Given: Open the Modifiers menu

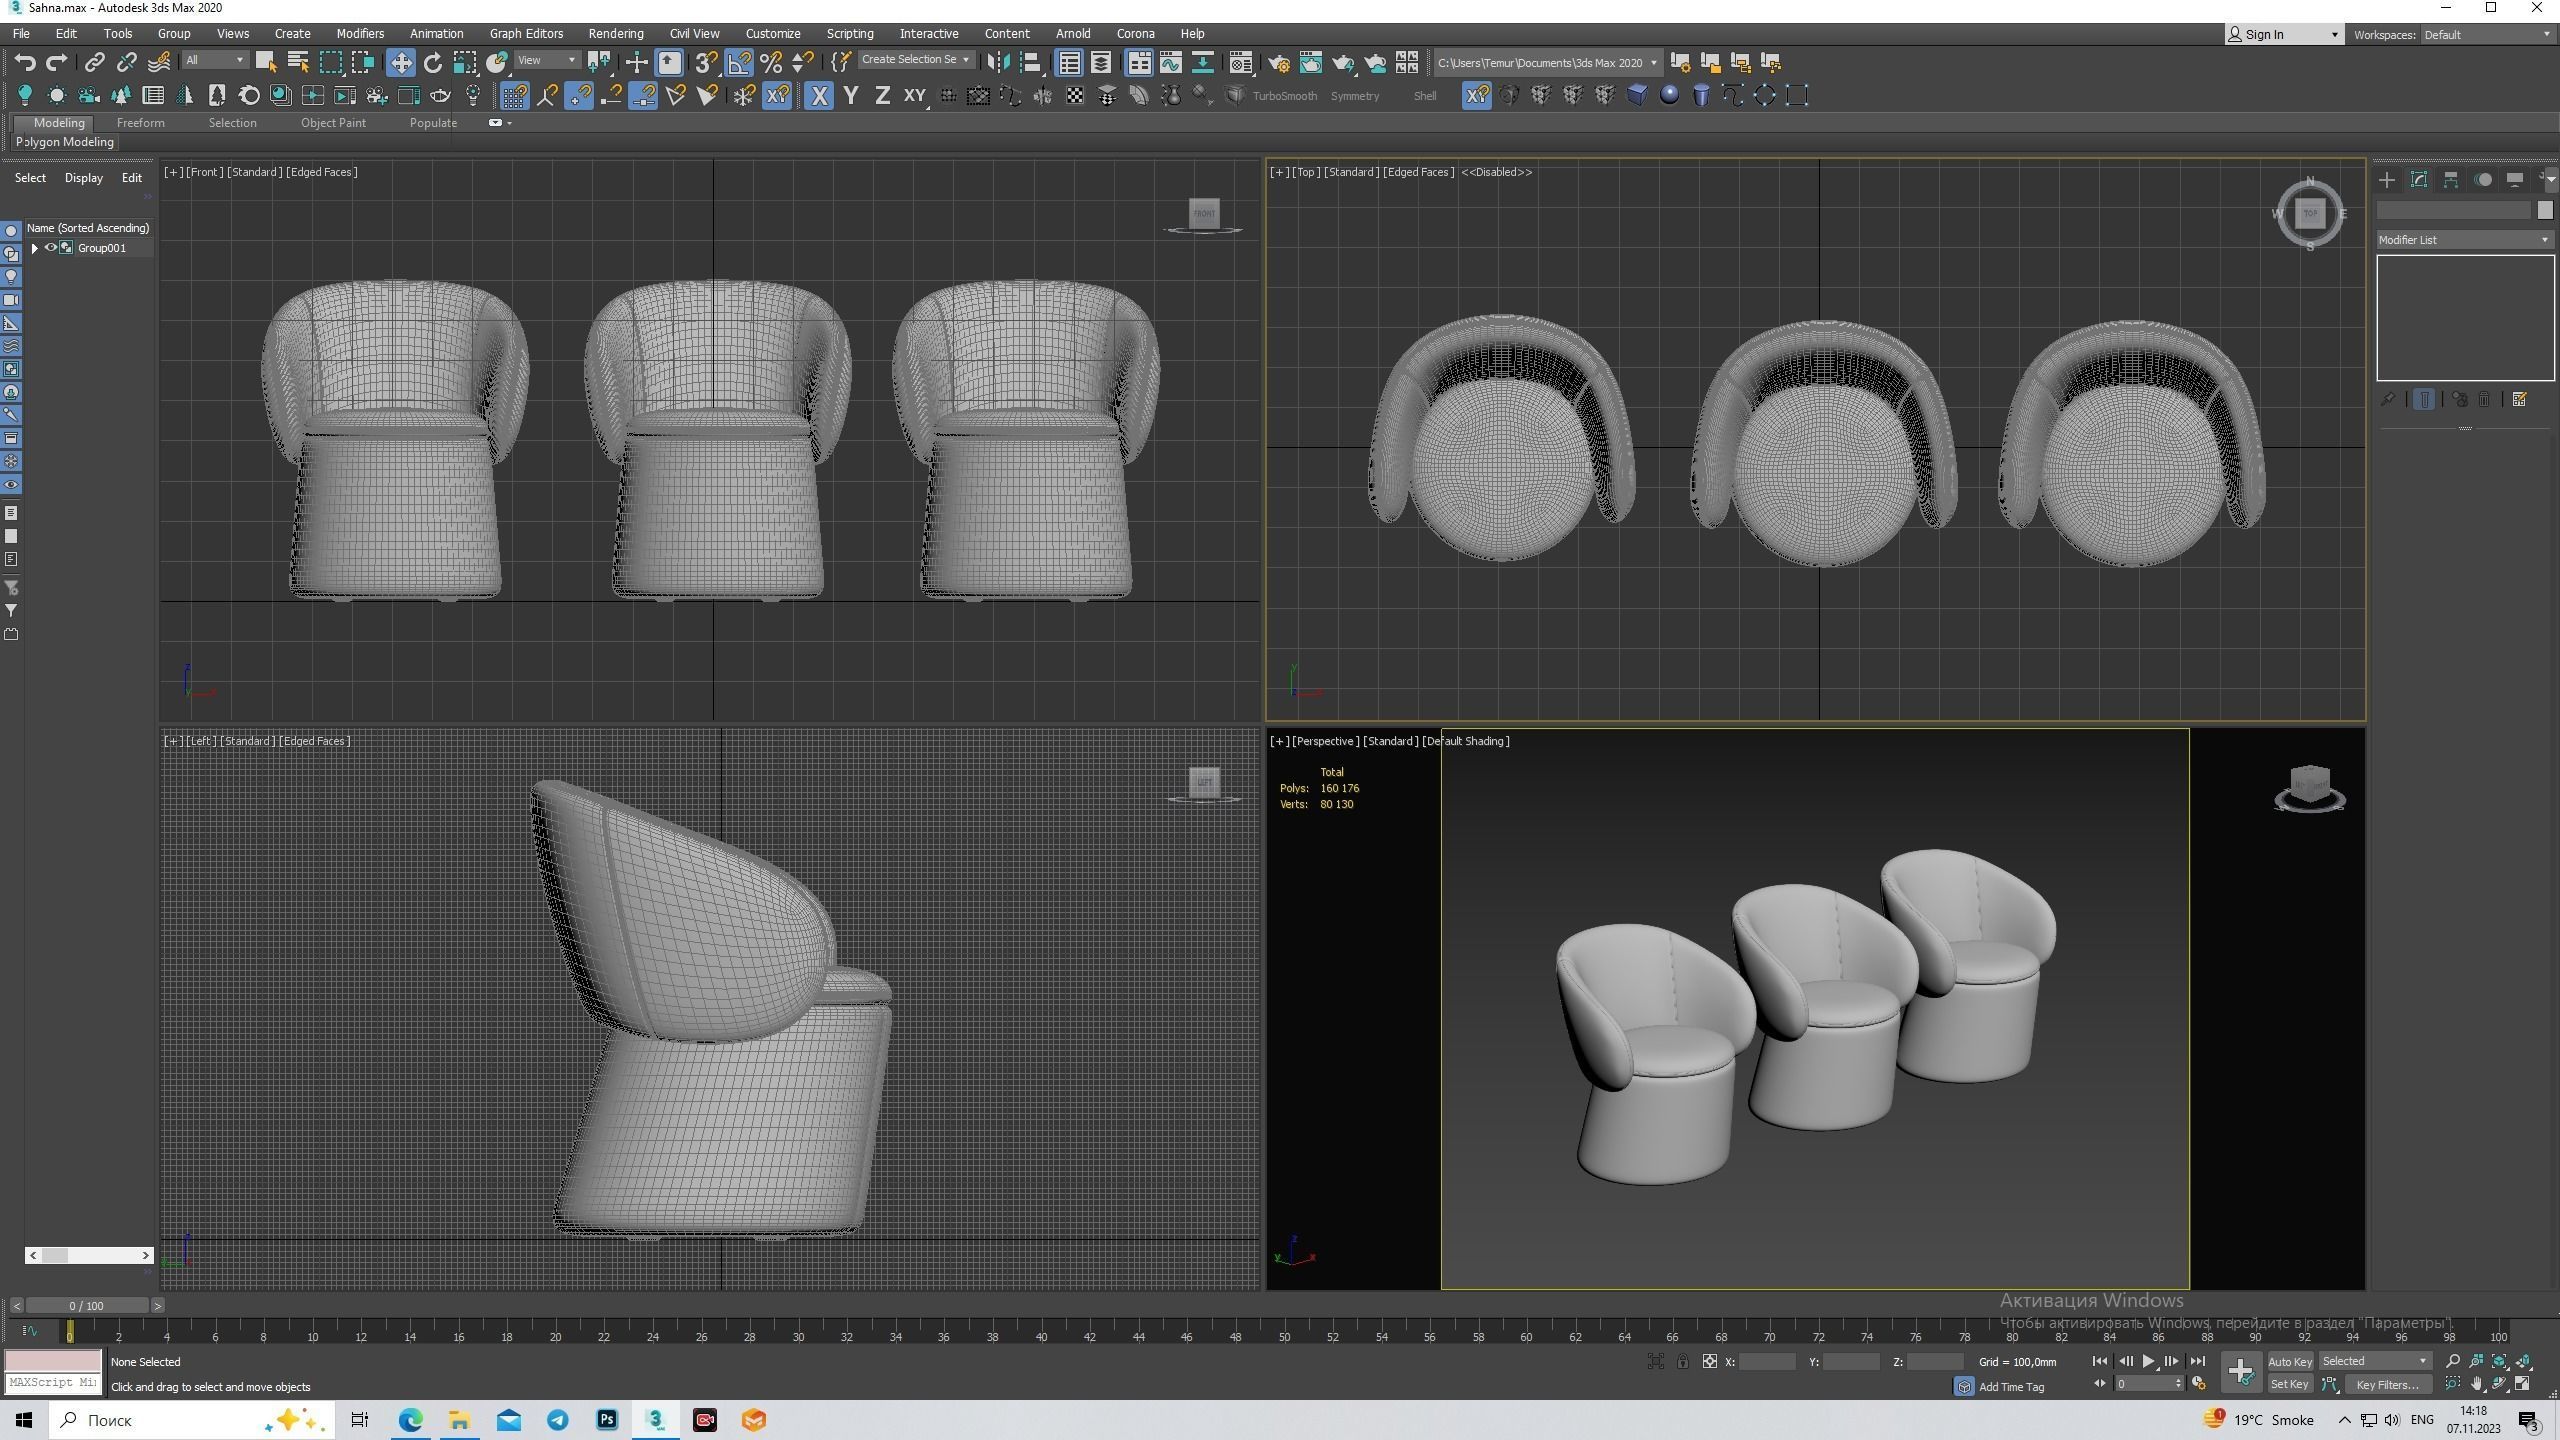Looking at the screenshot, I should click(x=361, y=33).
